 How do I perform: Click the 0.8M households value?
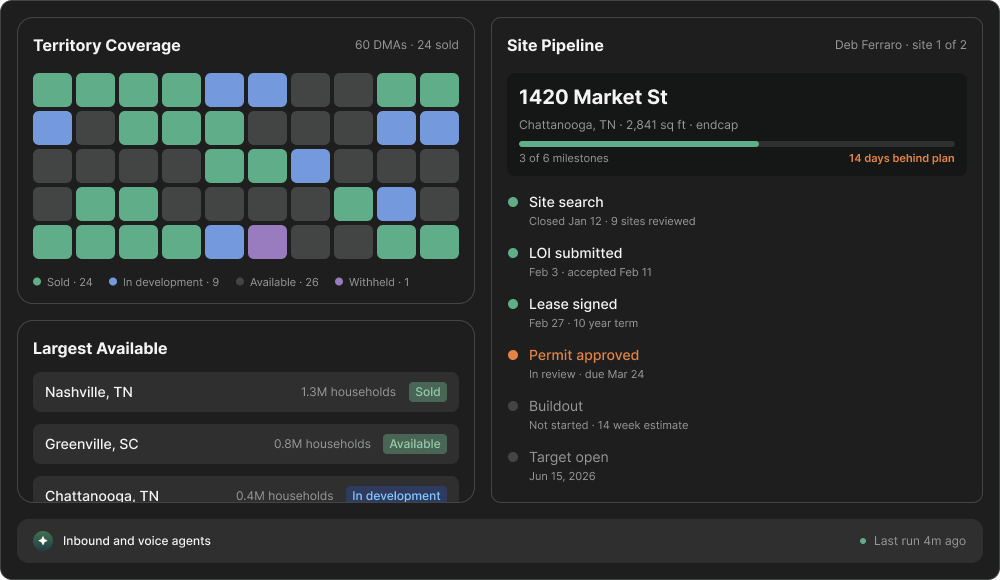click(322, 444)
